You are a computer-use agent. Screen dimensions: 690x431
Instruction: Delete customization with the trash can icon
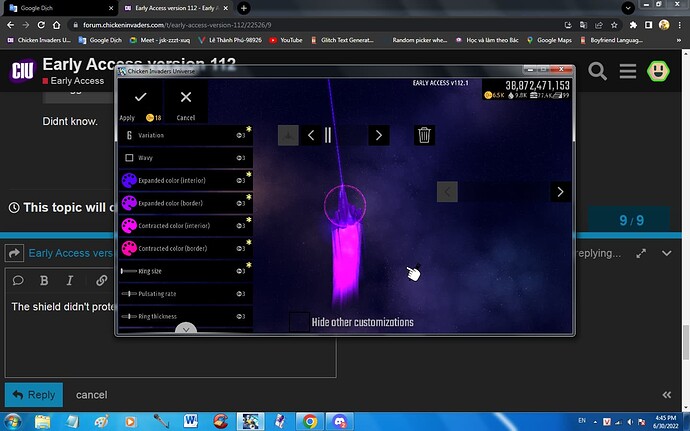point(424,135)
